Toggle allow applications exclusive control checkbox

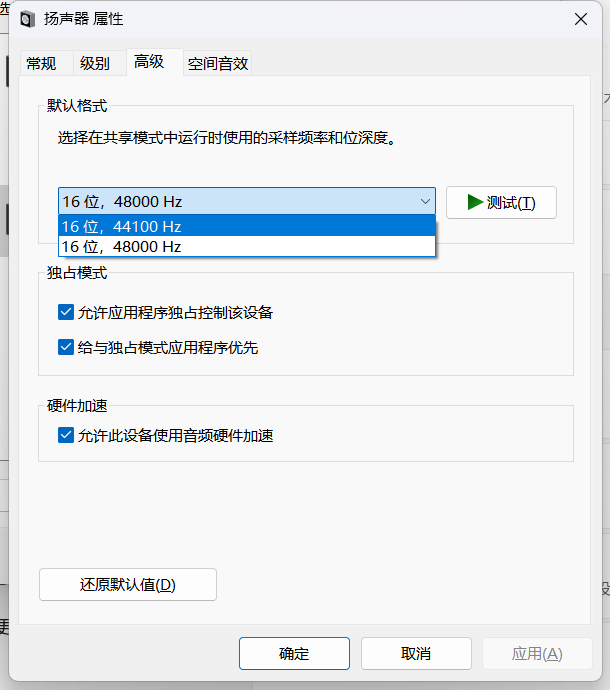66,313
